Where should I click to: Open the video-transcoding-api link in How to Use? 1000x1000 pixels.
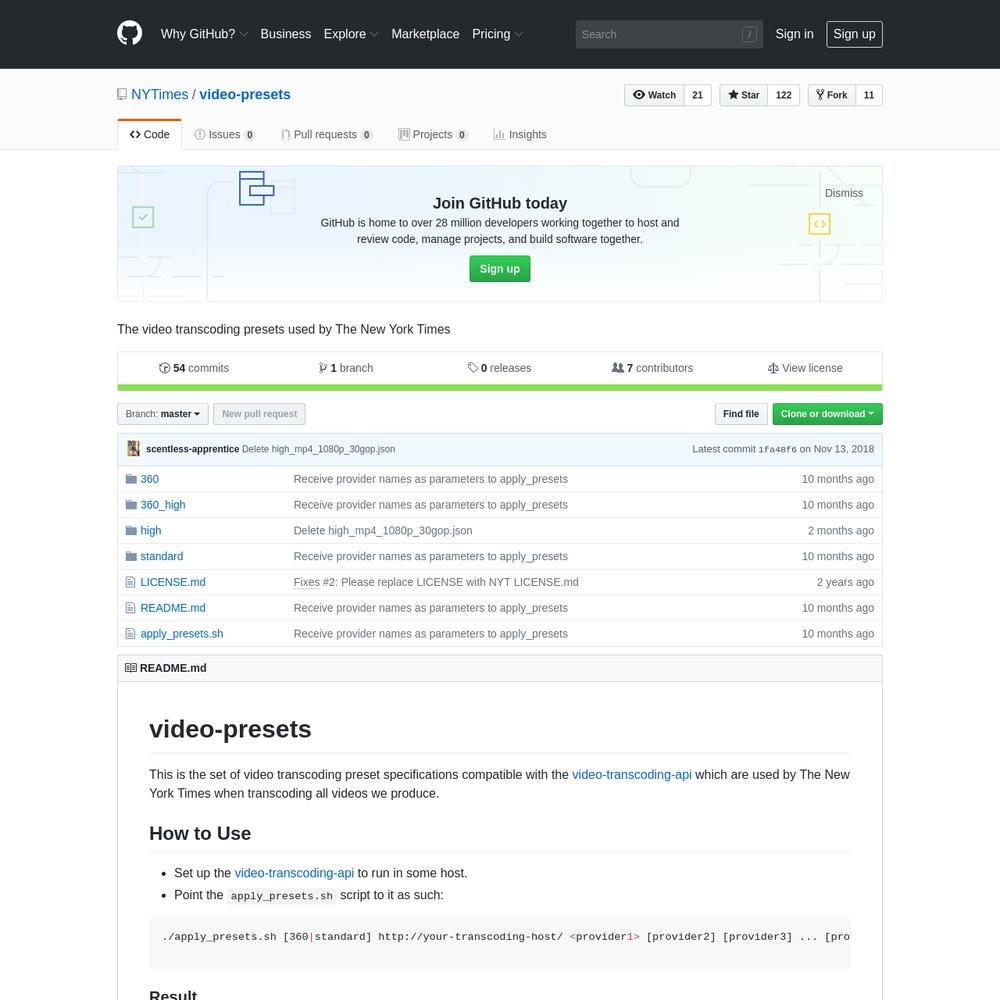click(x=294, y=873)
